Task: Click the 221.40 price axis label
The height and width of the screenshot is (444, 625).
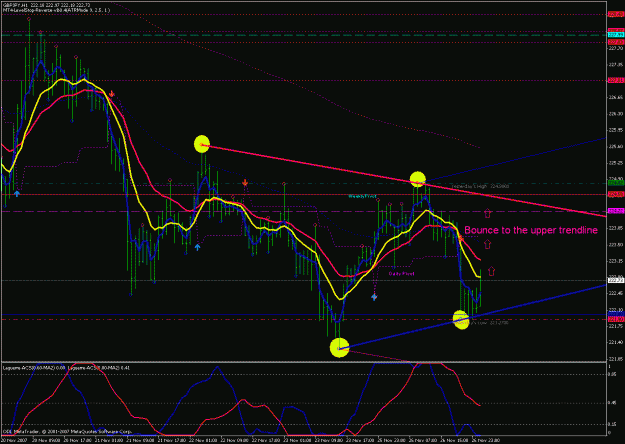Action: [x=615, y=342]
